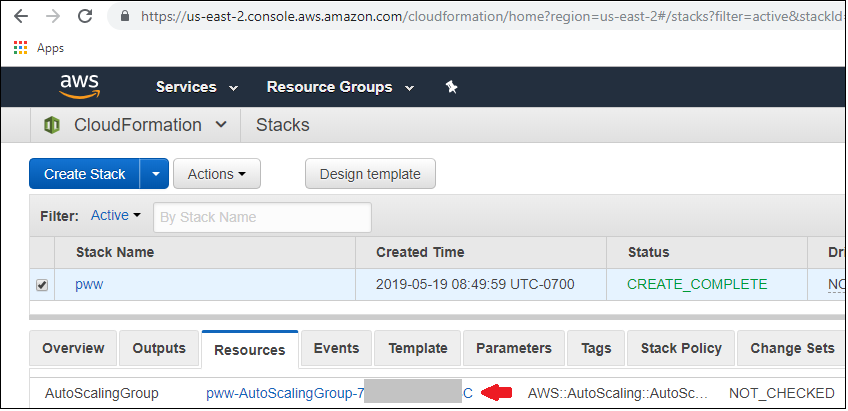Open the Services dropdown menu
This screenshot has width=848, height=411.
[x=197, y=87]
